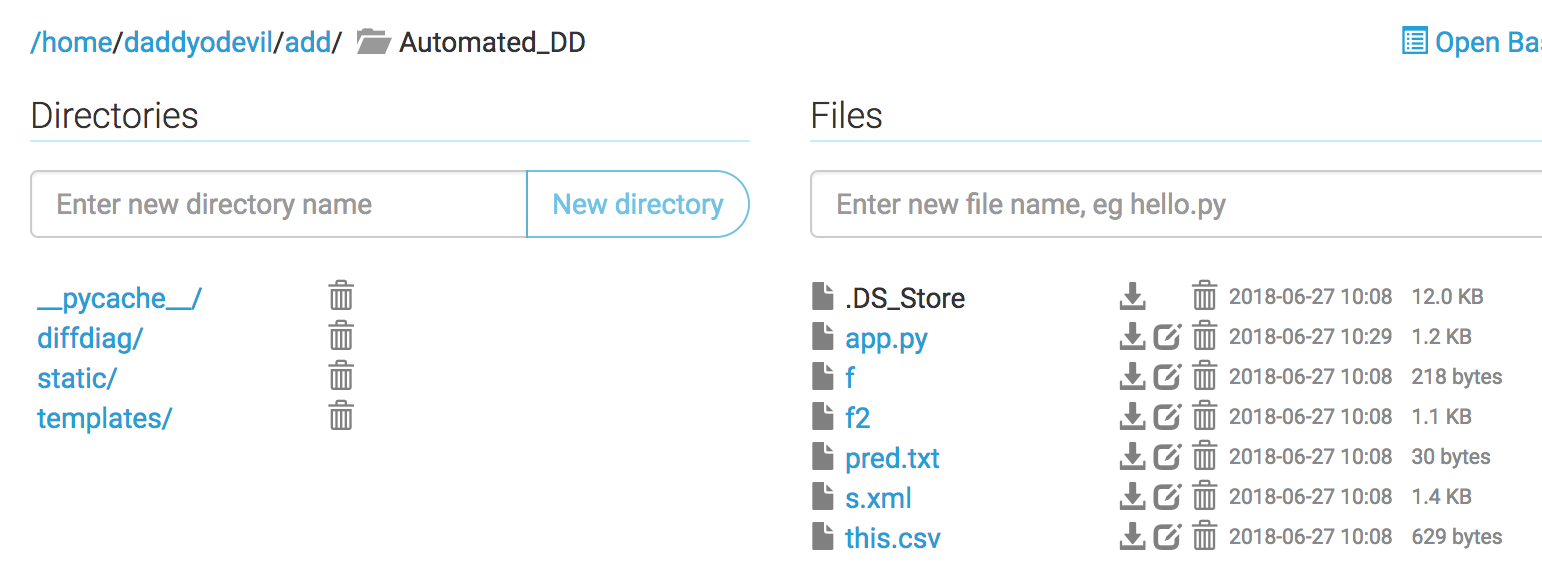Delete the static/ directory
The height and width of the screenshot is (578, 1542).
click(340, 376)
